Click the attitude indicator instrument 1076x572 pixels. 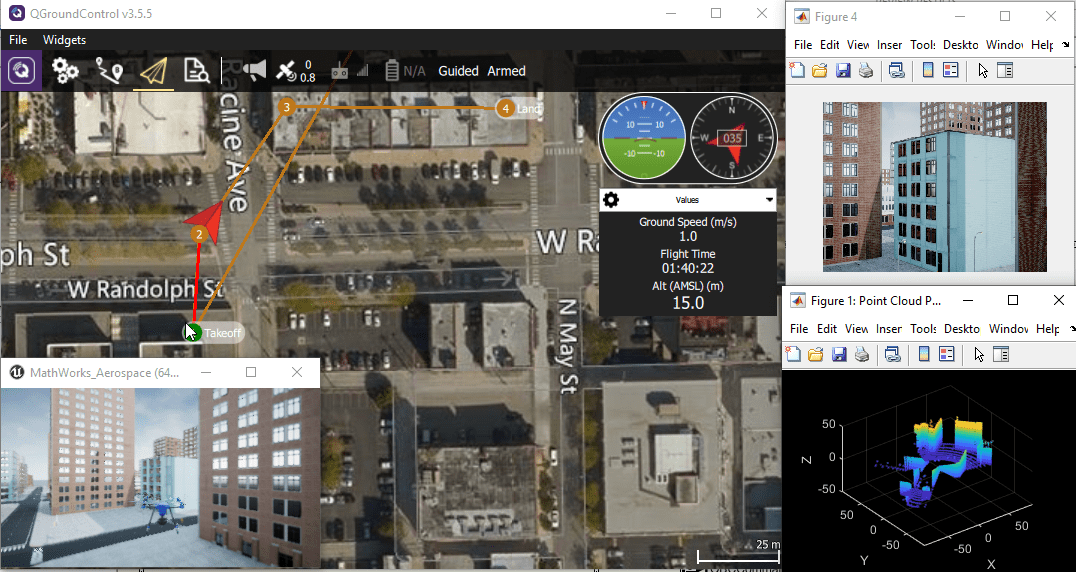643,138
